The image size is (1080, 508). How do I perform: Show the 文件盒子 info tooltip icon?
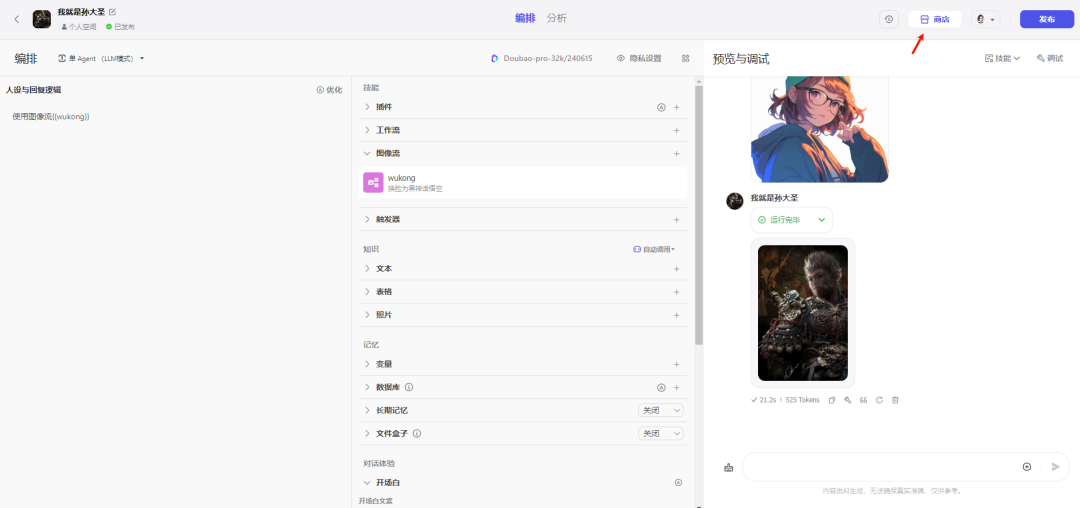click(417, 434)
